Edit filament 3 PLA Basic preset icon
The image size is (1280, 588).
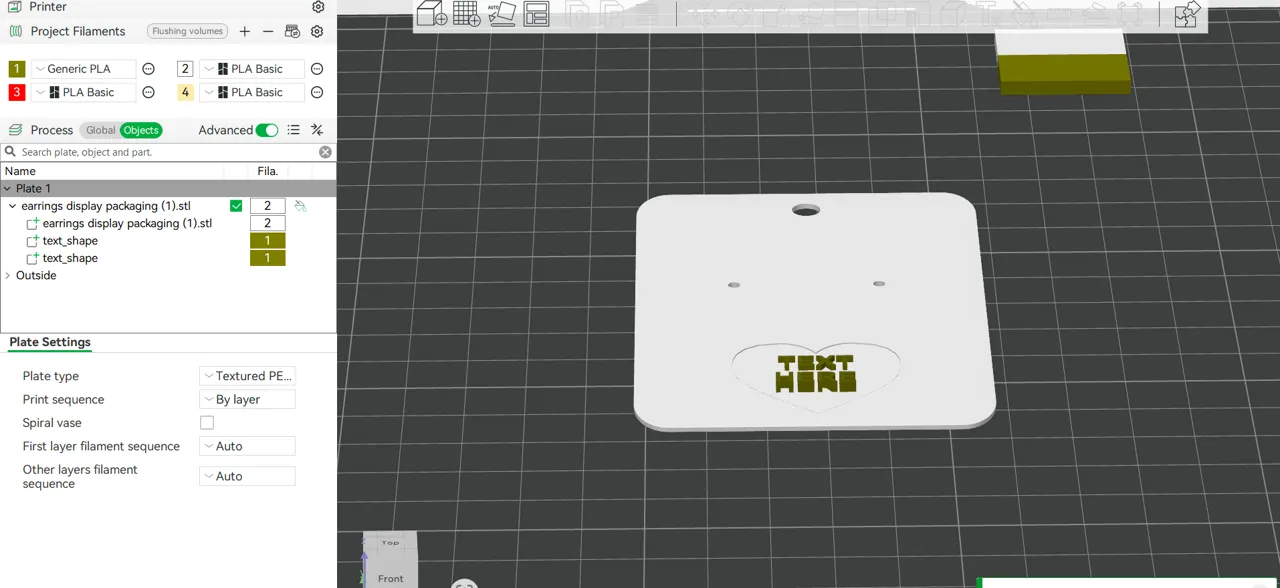pos(148,92)
